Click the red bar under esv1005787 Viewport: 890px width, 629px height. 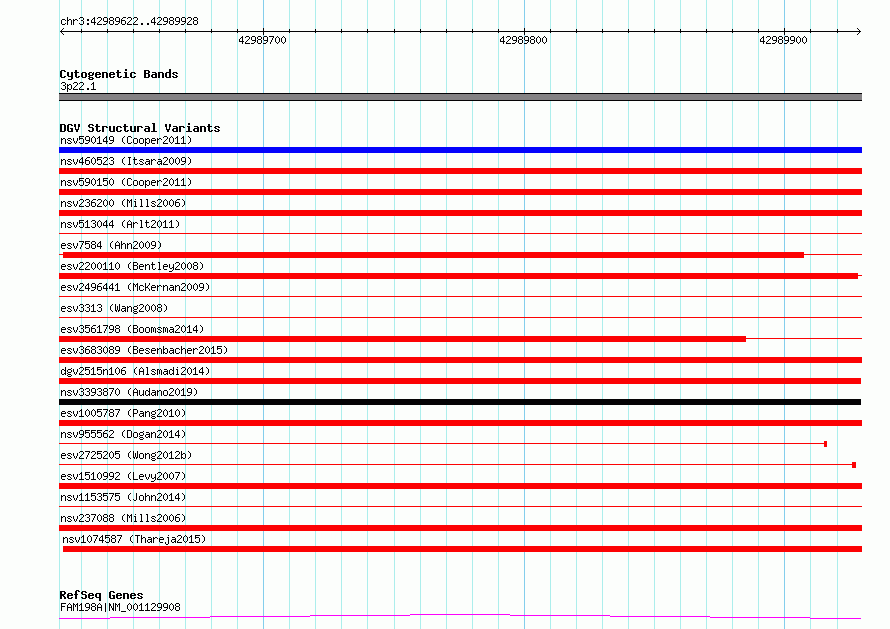tap(460, 423)
